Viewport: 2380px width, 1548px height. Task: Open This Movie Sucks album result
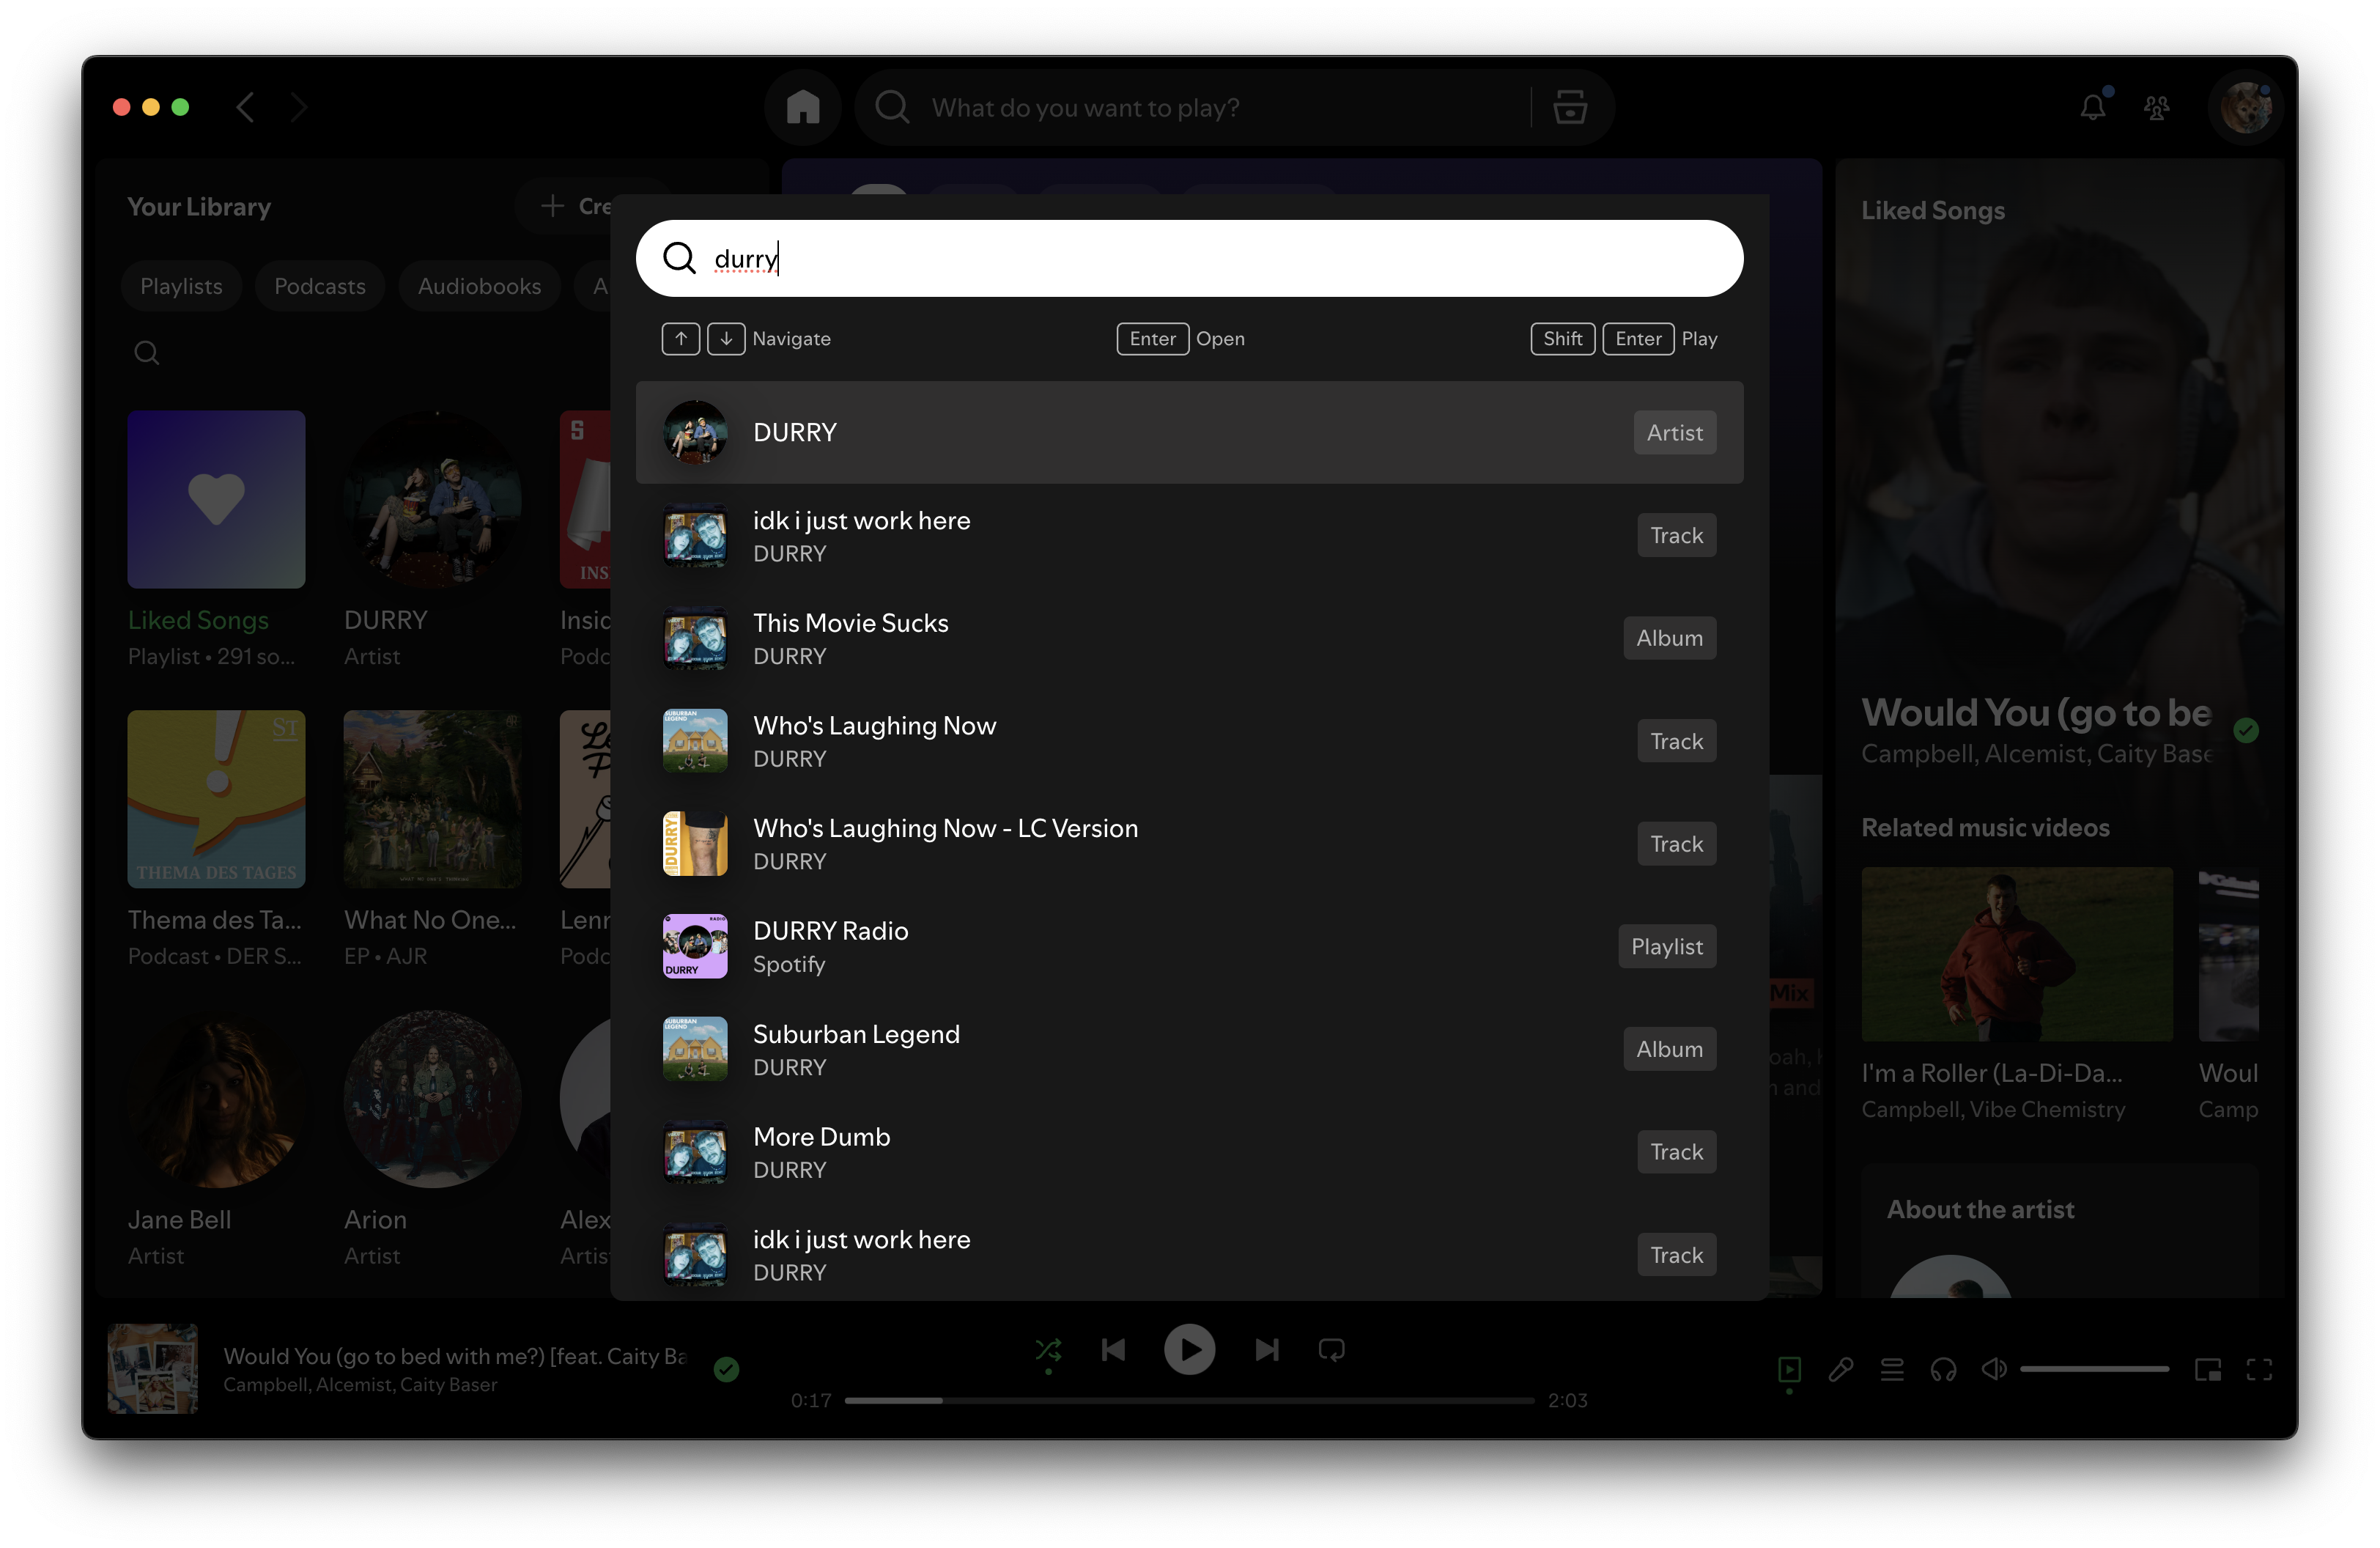tap(1189, 638)
